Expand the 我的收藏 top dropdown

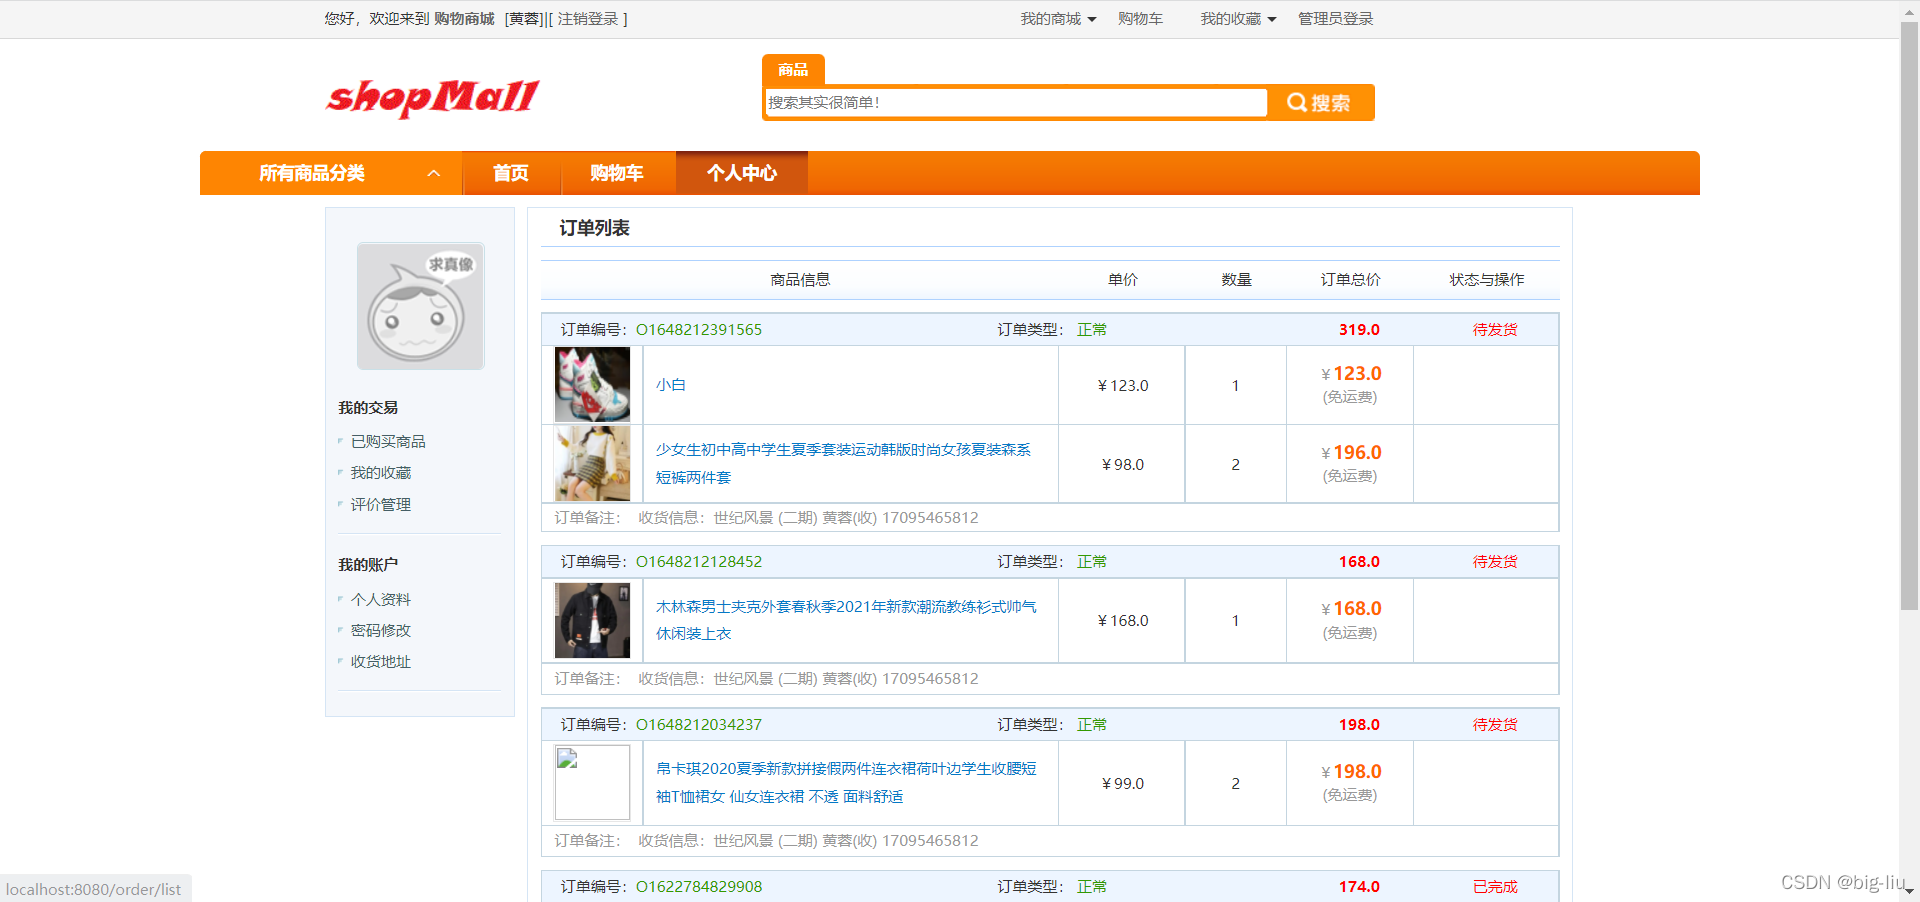point(1238,19)
